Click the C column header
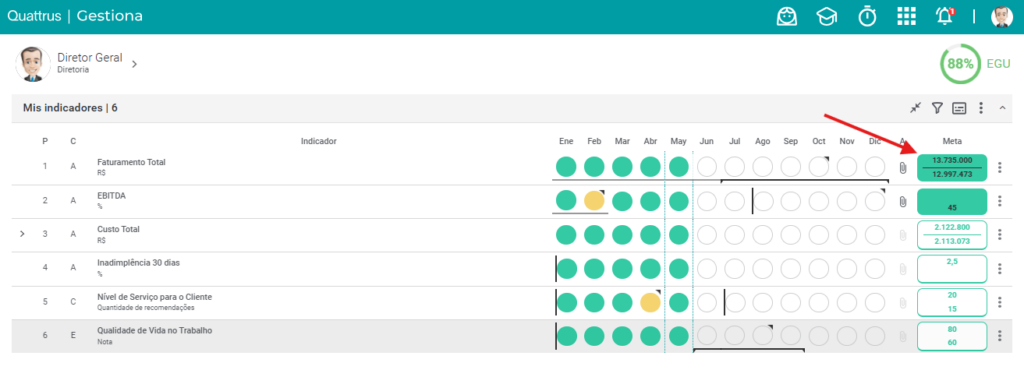This screenshot has height=370, width=1024. click(73, 141)
